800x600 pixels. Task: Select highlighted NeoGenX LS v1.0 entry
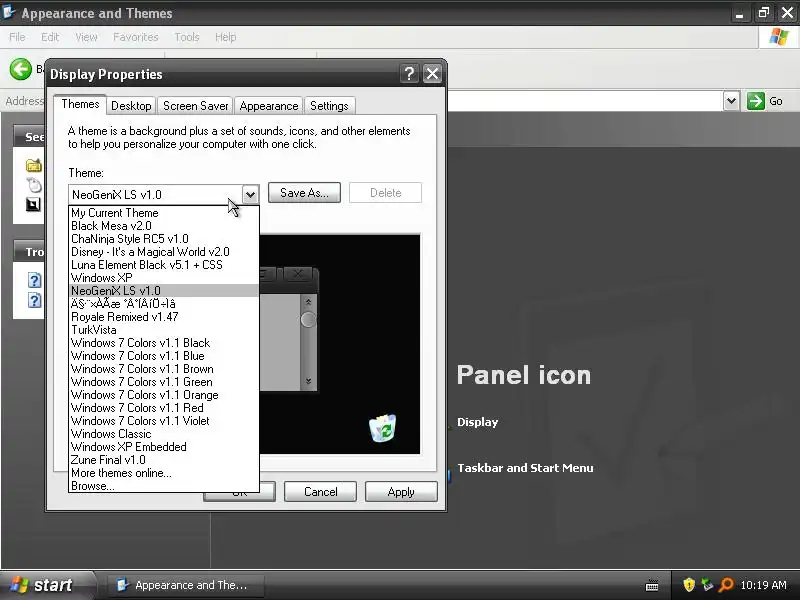point(163,291)
